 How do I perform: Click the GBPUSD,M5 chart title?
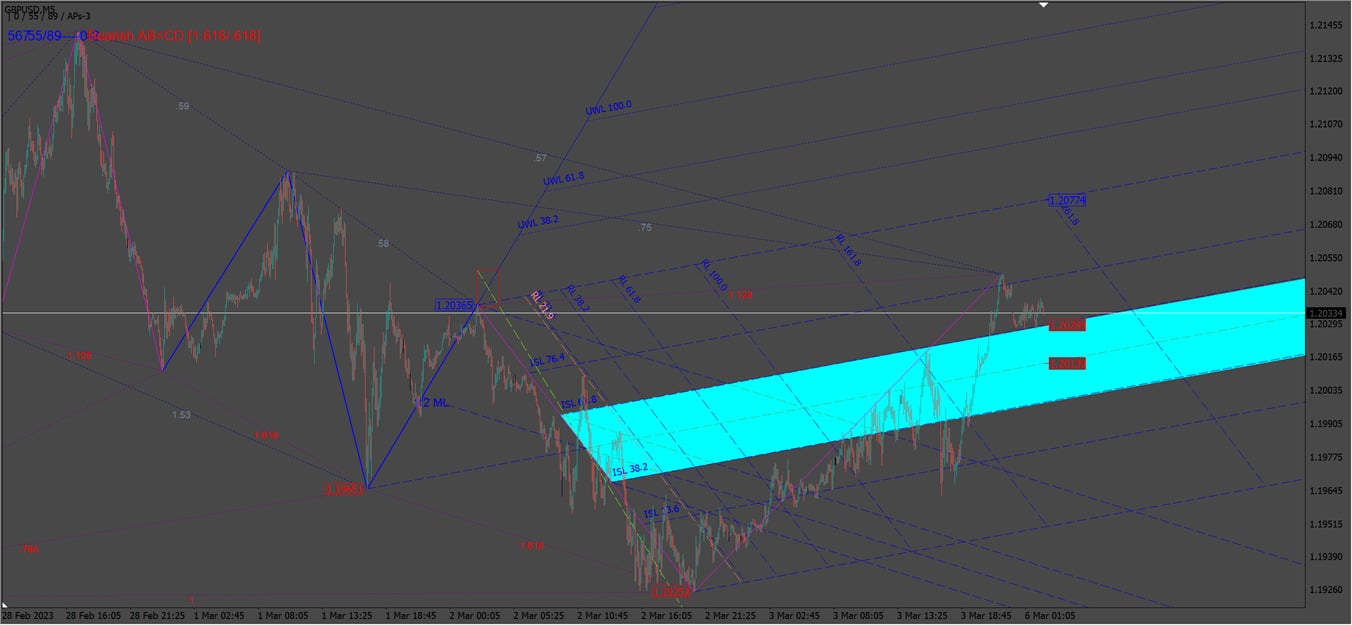[28, 9]
